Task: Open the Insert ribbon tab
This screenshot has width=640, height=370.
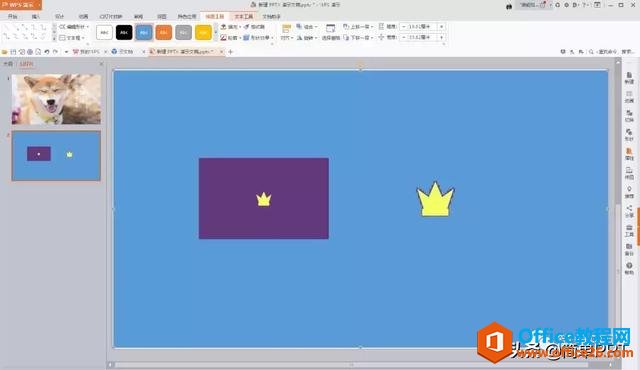Action: click(x=36, y=17)
